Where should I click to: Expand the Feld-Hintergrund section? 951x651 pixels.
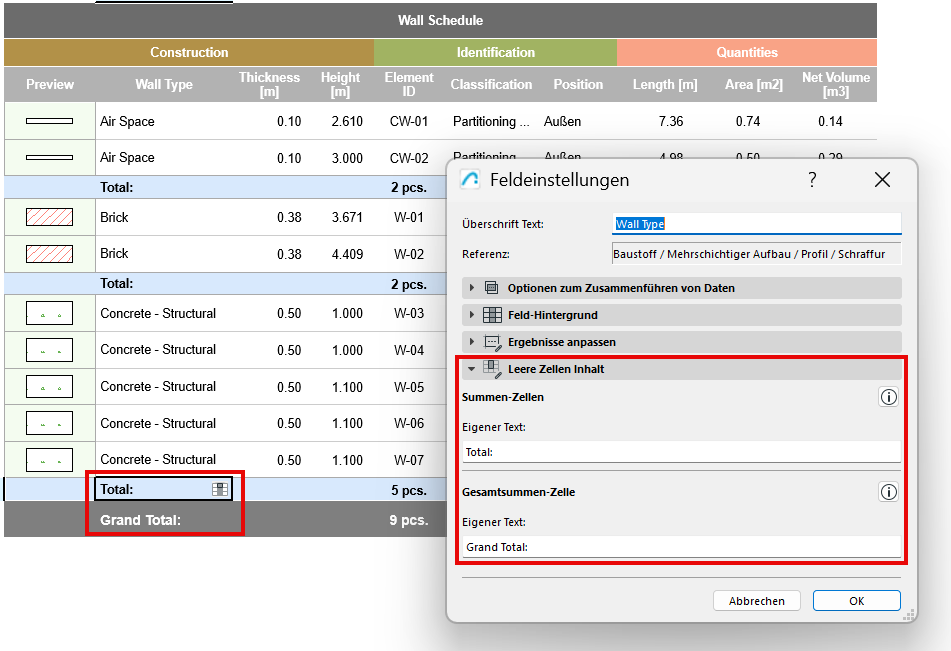click(x=472, y=315)
